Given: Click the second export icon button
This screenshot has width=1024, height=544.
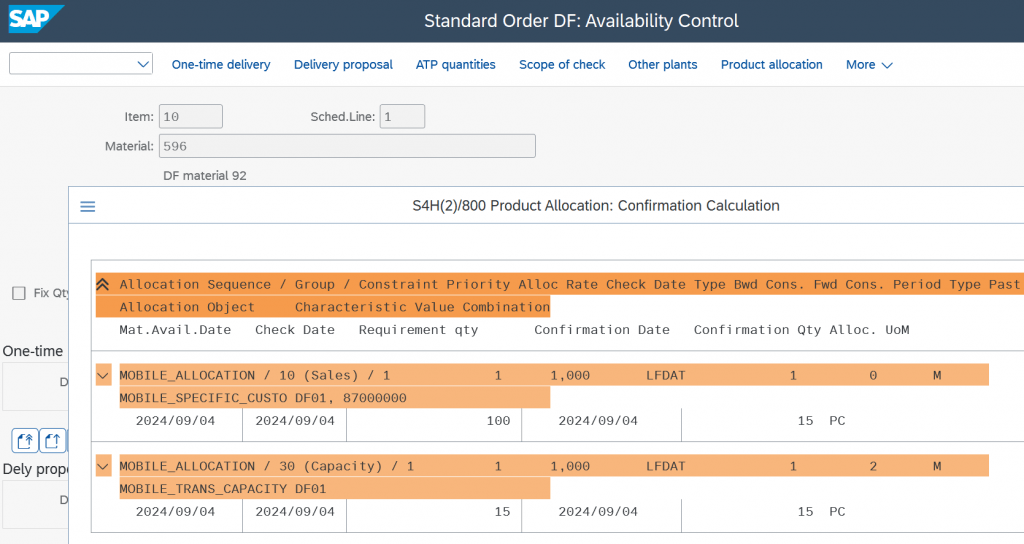Looking at the screenshot, I should (52, 441).
